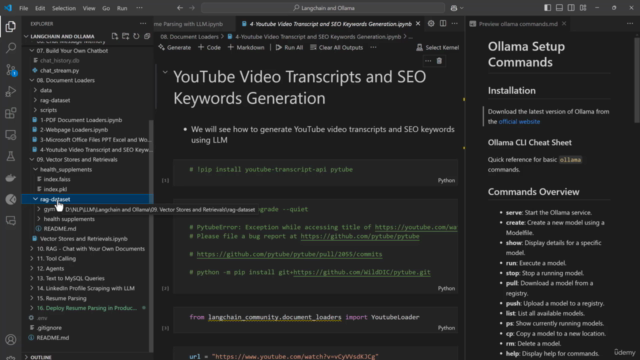Expand 10. RAG - Chat with Your Own Documents

pos(32,249)
